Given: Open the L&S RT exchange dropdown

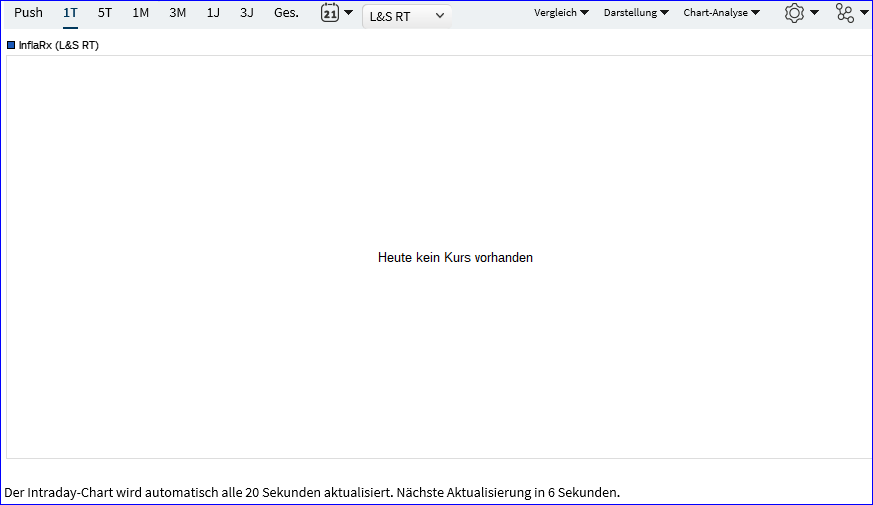Looking at the screenshot, I should tap(407, 17).
